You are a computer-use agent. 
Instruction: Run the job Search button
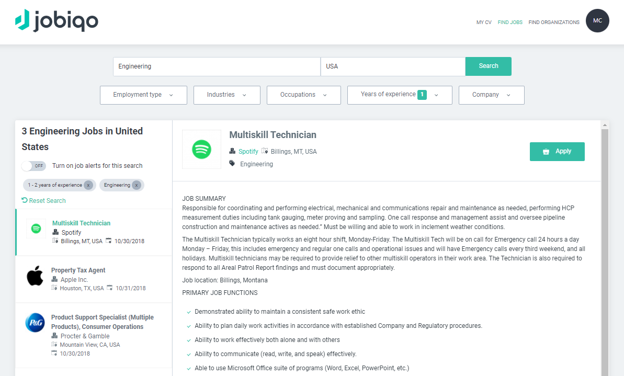click(x=488, y=66)
